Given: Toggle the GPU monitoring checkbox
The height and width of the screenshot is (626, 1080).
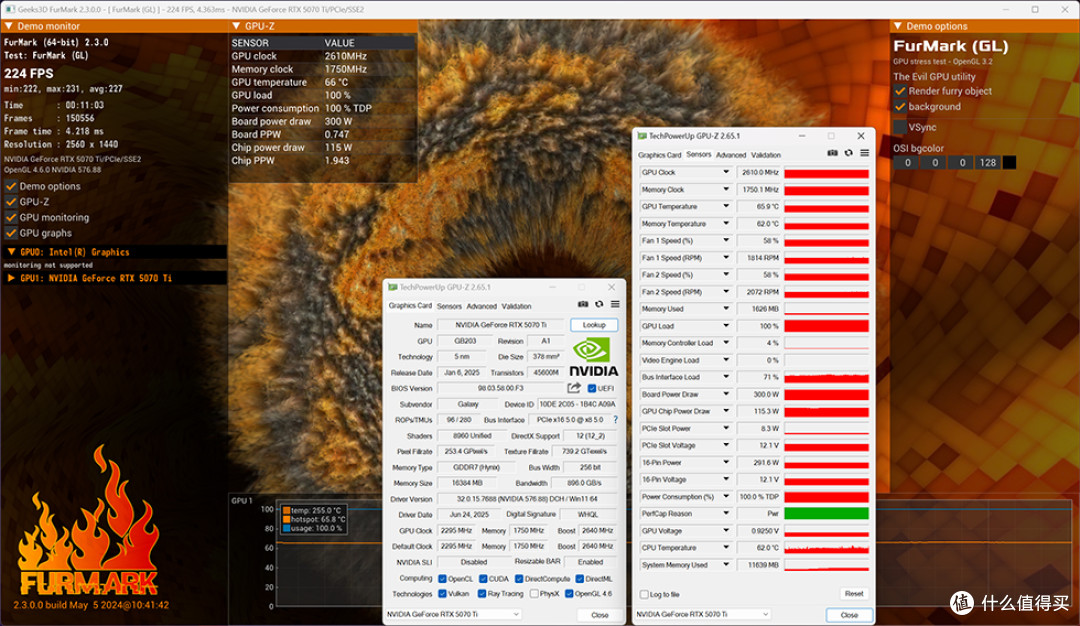Looking at the screenshot, I should point(11,217).
